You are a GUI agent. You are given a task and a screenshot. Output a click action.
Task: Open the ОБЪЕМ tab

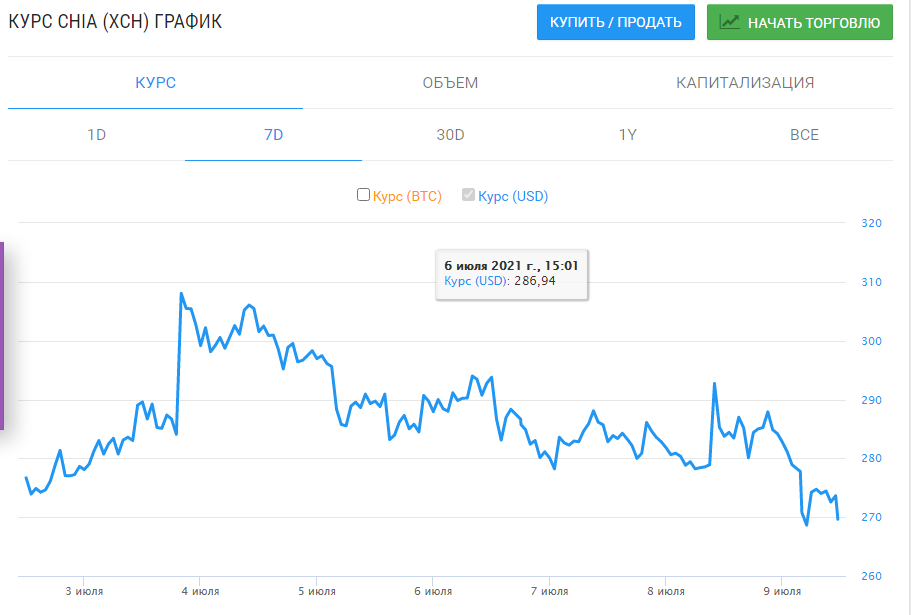(x=450, y=83)
